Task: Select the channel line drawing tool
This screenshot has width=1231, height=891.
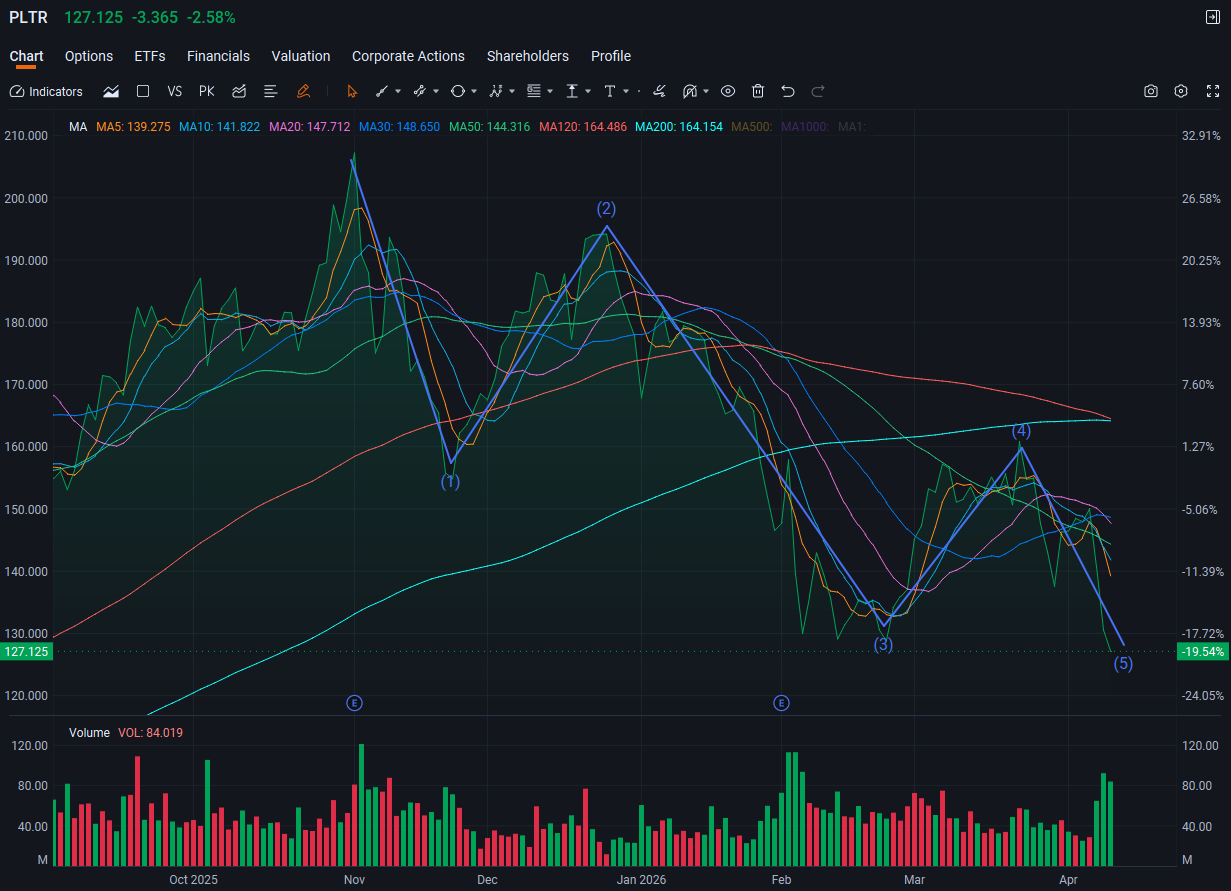Action: point(420,91)
